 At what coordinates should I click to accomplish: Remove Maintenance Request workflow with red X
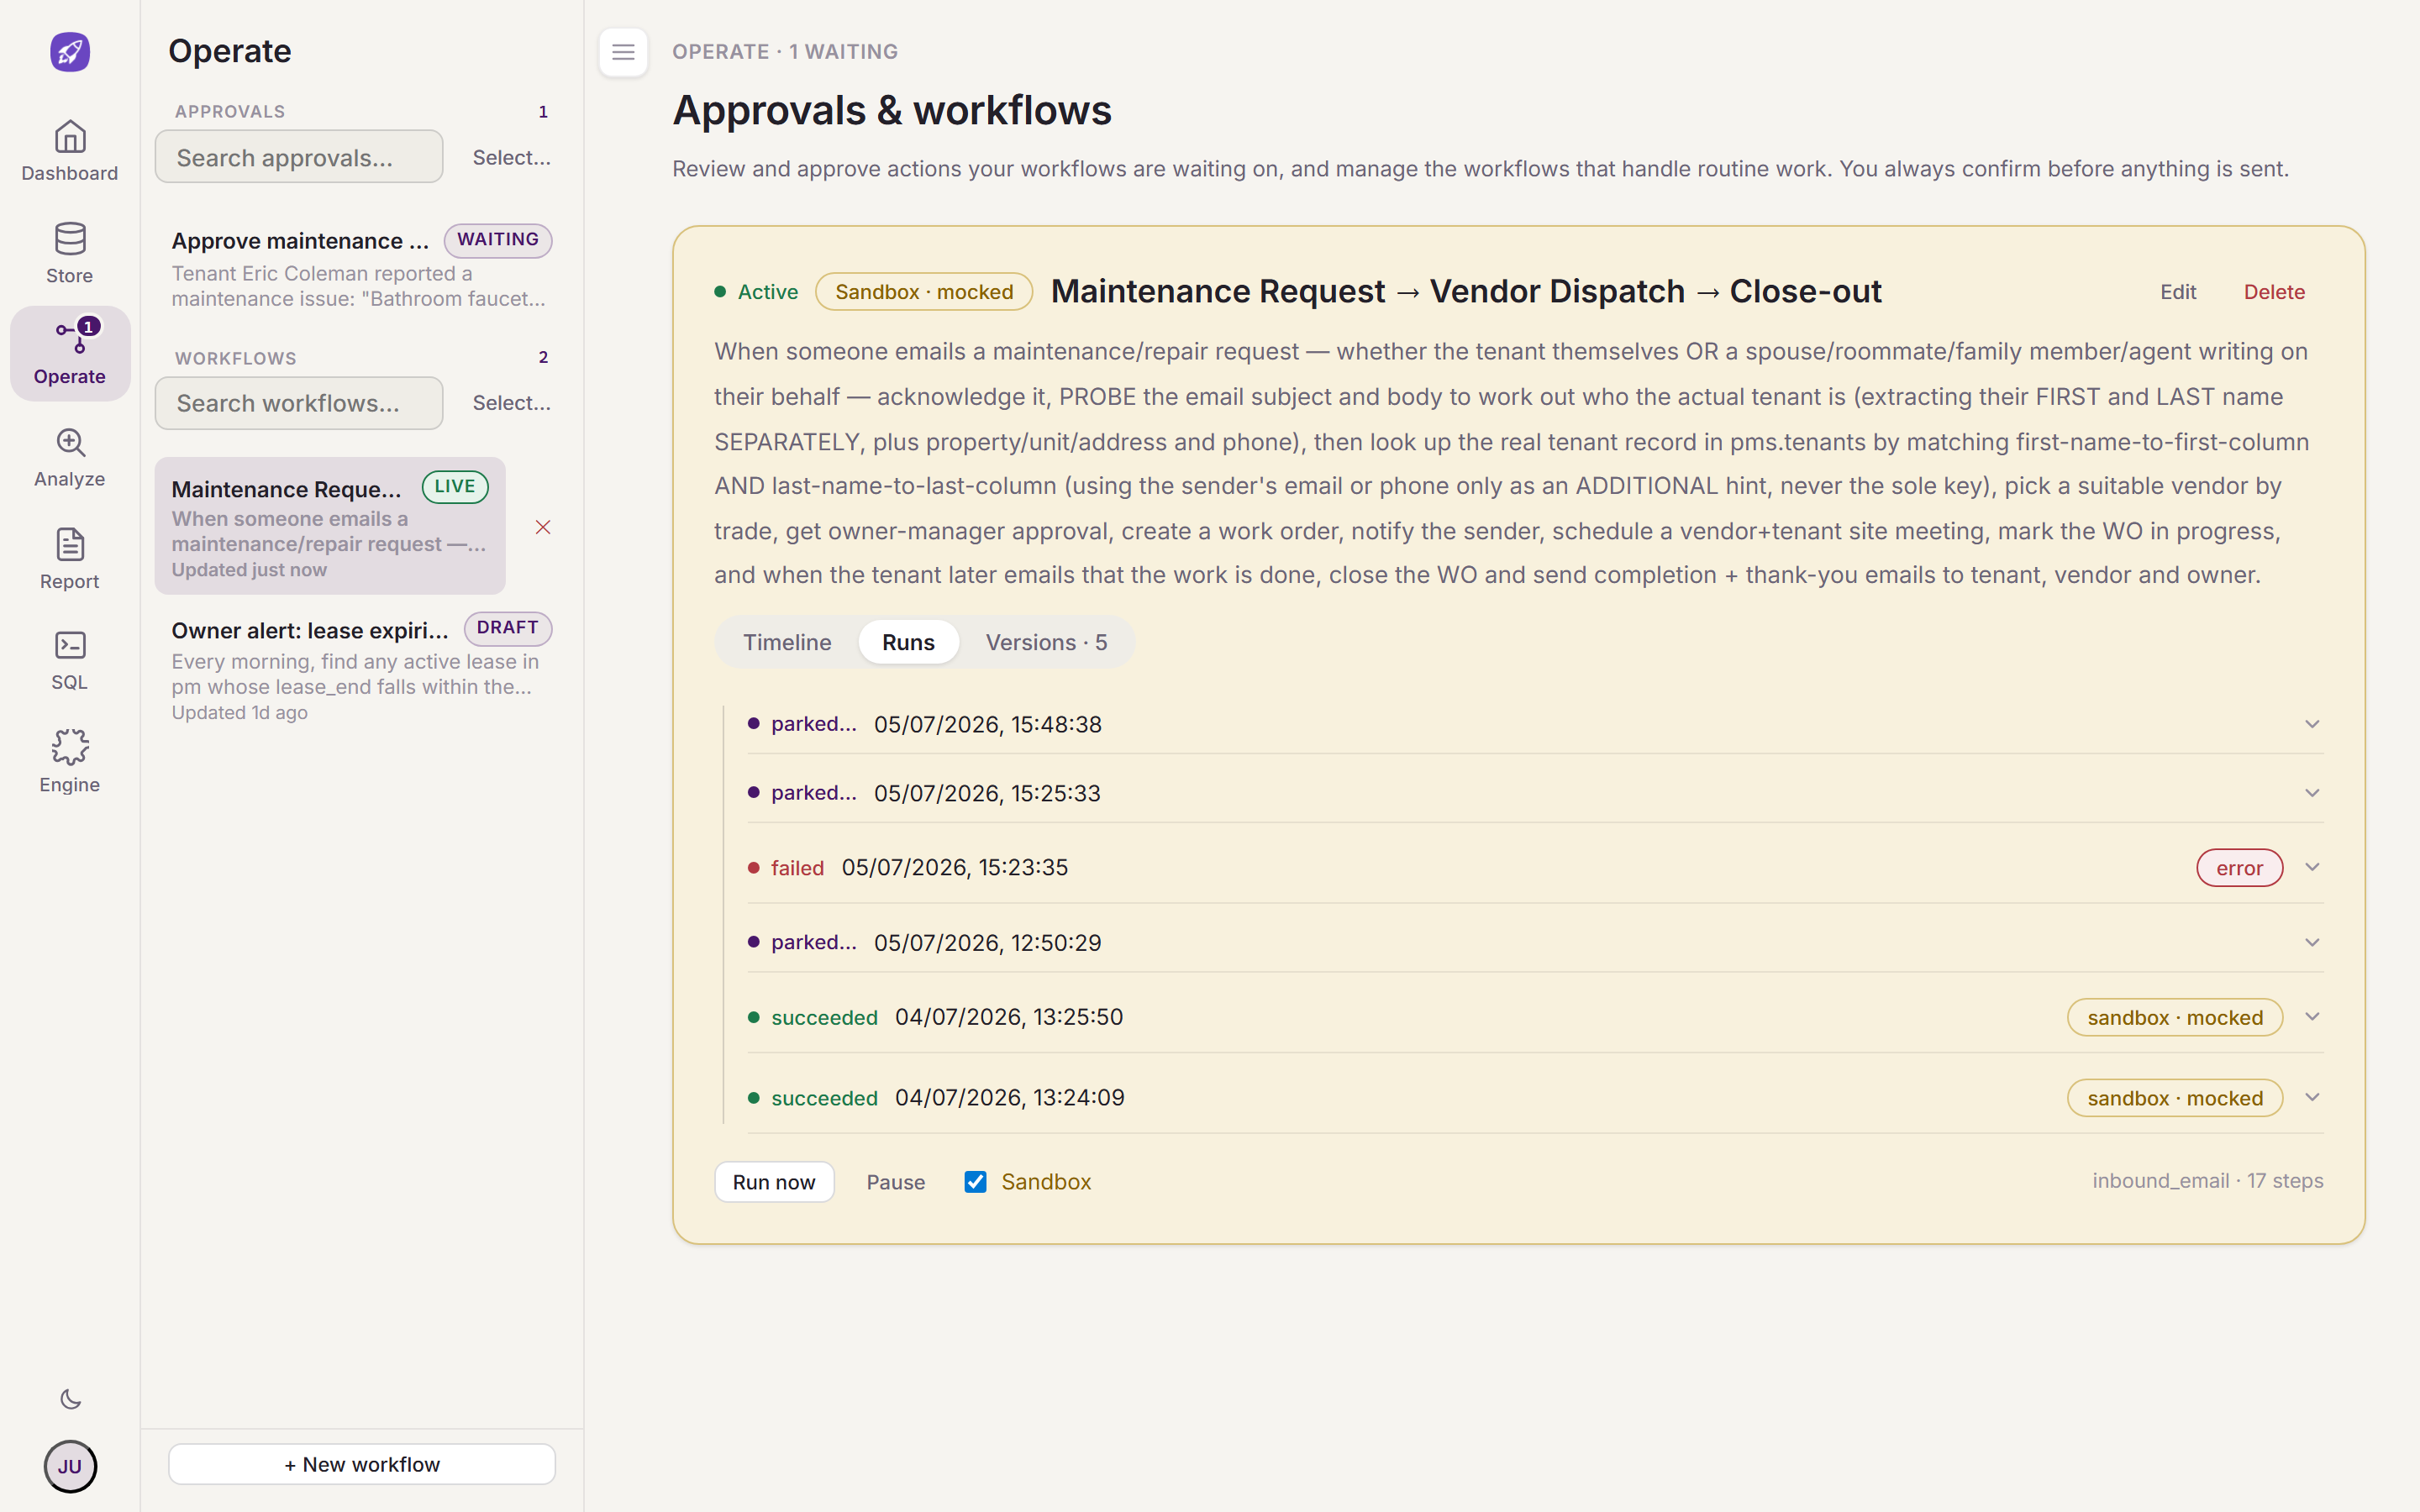pos(543,527)
